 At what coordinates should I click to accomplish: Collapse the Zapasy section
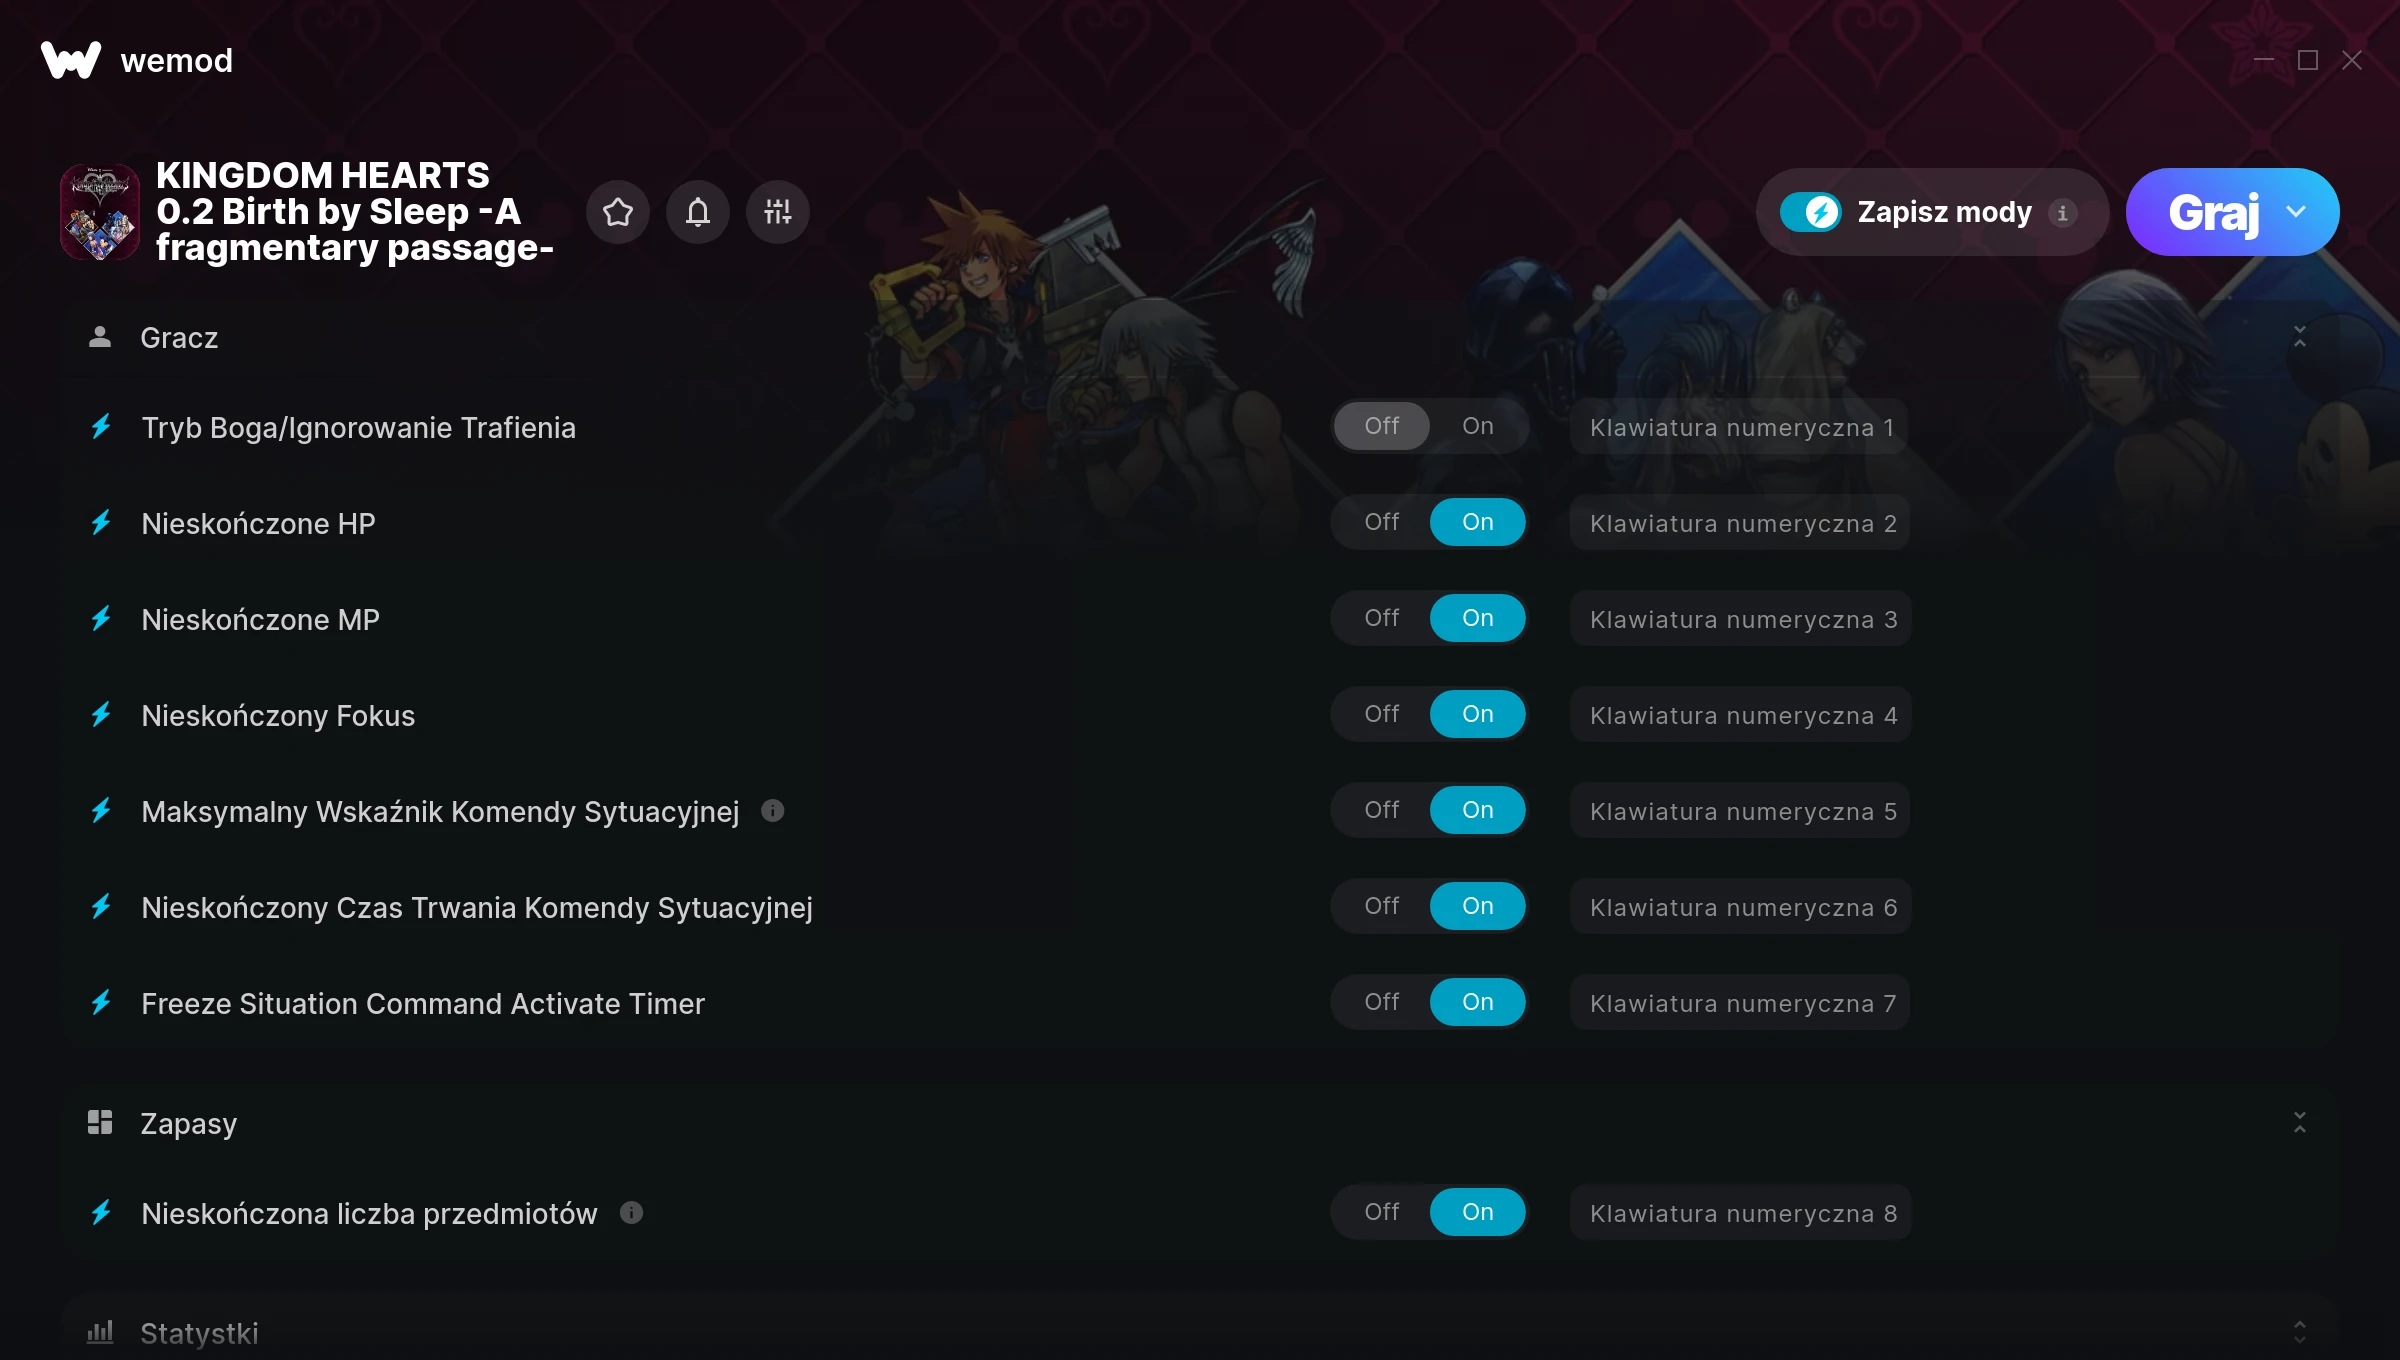2300,1123
